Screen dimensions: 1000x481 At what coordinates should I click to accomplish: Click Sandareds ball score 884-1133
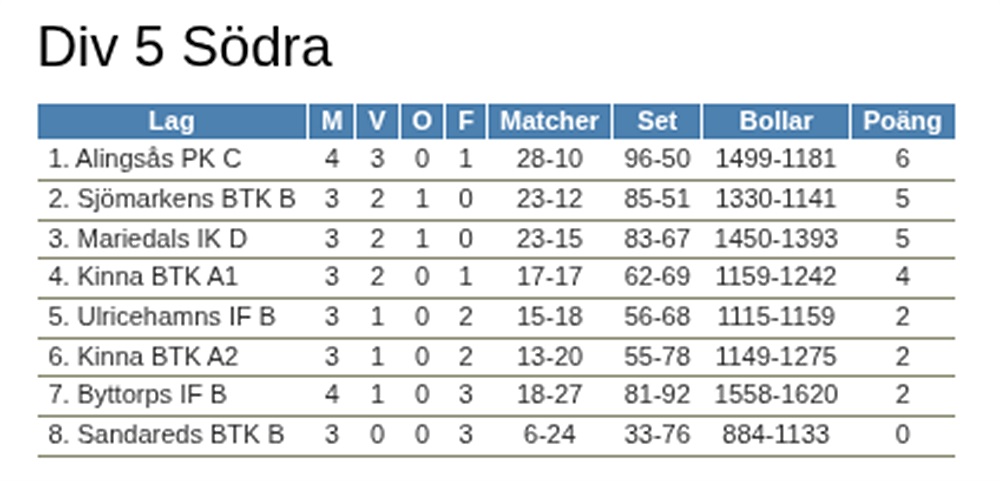(776, 435)
